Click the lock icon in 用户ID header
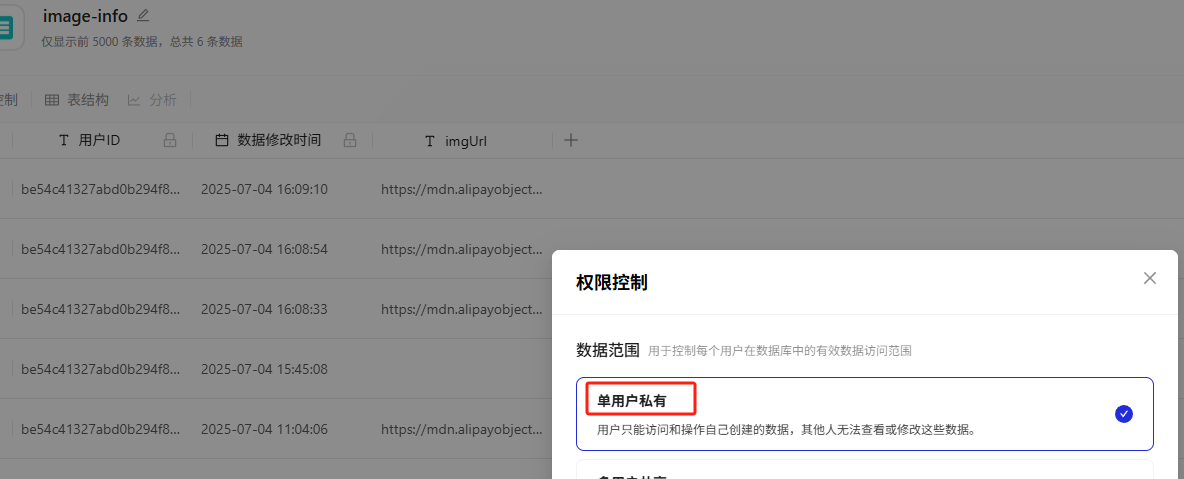The image size is (1184, 479). coord(170,140)
